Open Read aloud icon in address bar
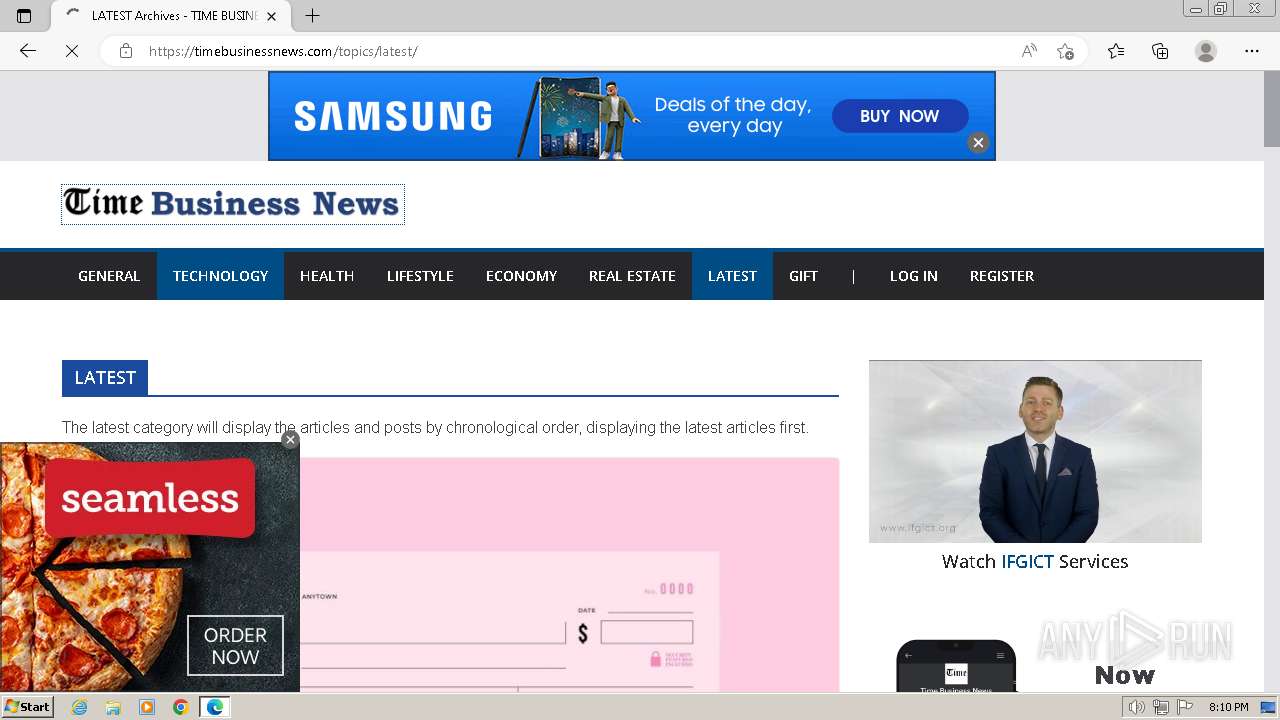This screenshot has height=720, width=1280. point(1029,51)
